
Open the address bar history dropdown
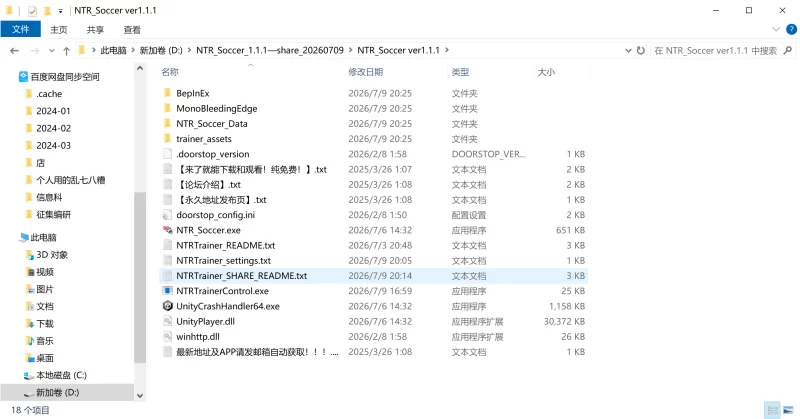pos(628,51)
